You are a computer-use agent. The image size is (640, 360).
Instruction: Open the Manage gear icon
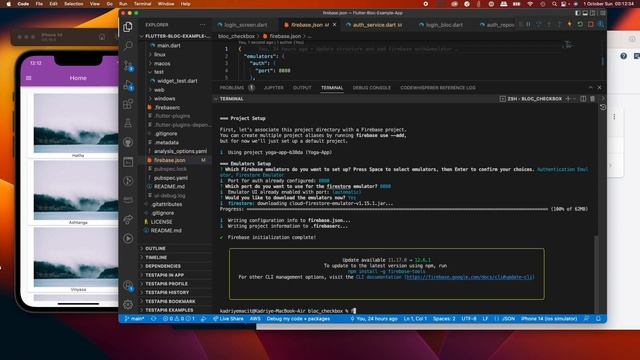tap(128, 304)
